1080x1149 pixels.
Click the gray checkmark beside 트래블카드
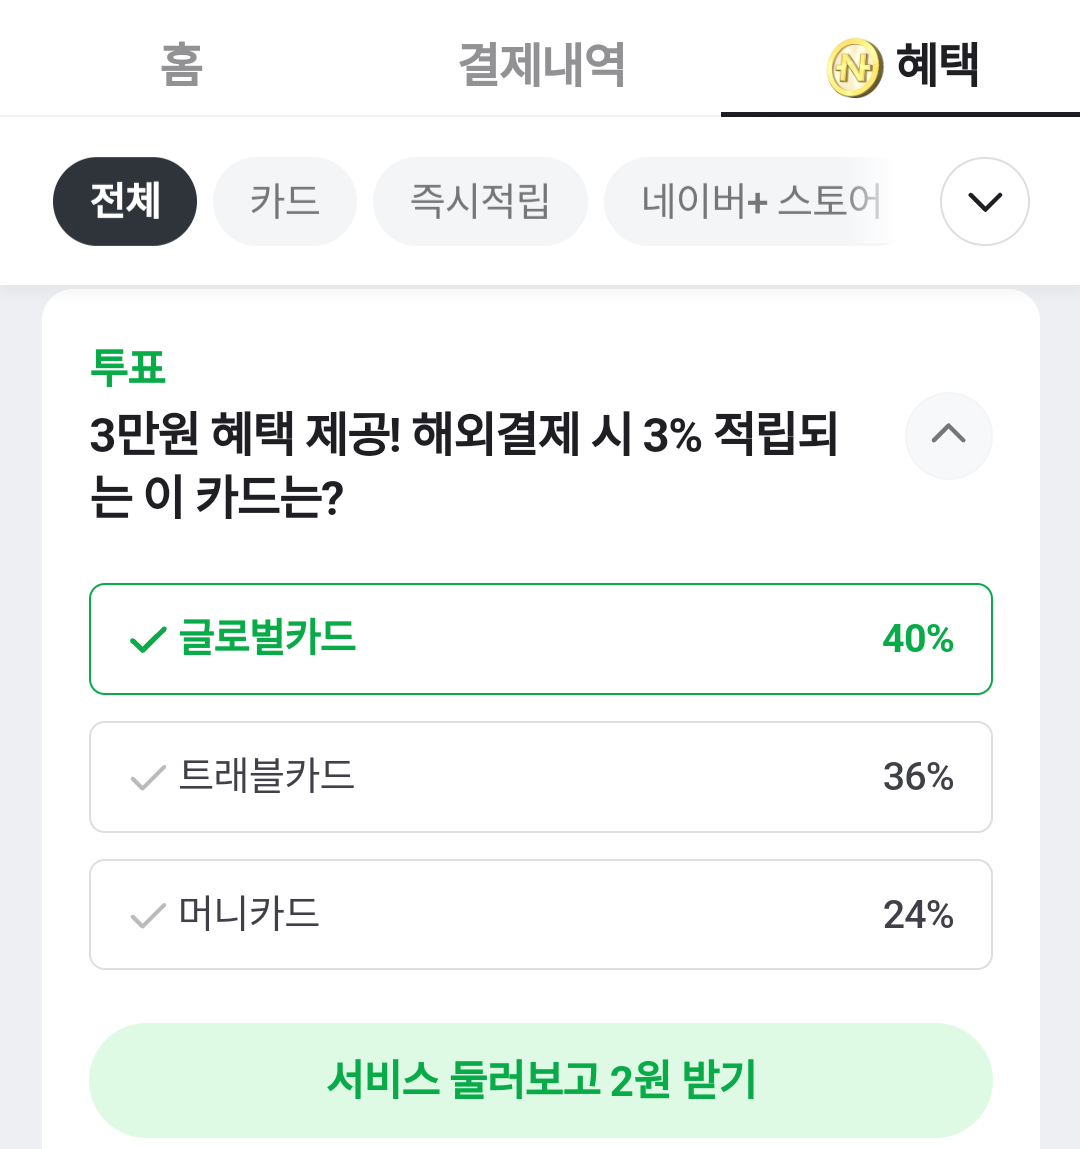(x=148, y=777)
